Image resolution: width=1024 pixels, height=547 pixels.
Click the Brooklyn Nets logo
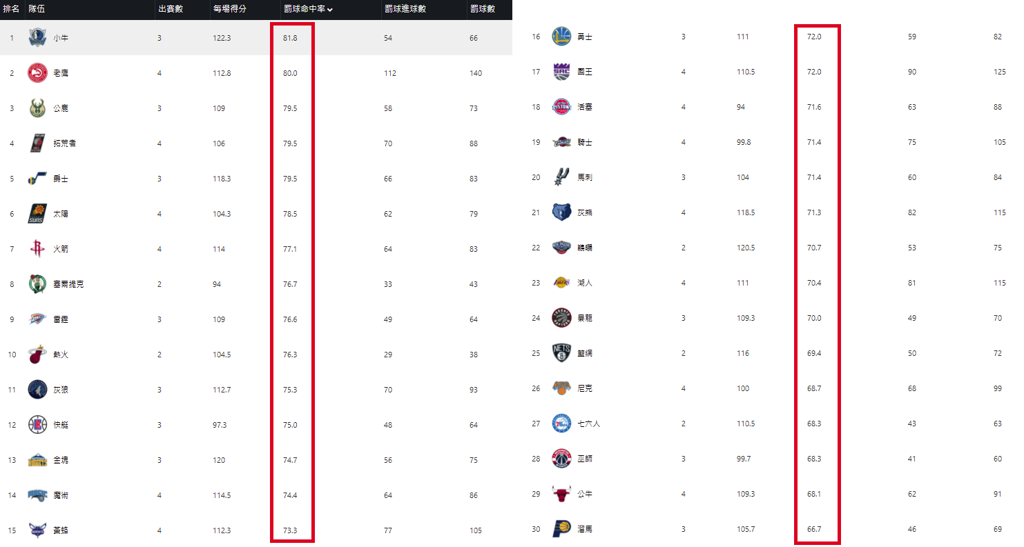pyautogui.click(x=561, y=353)
